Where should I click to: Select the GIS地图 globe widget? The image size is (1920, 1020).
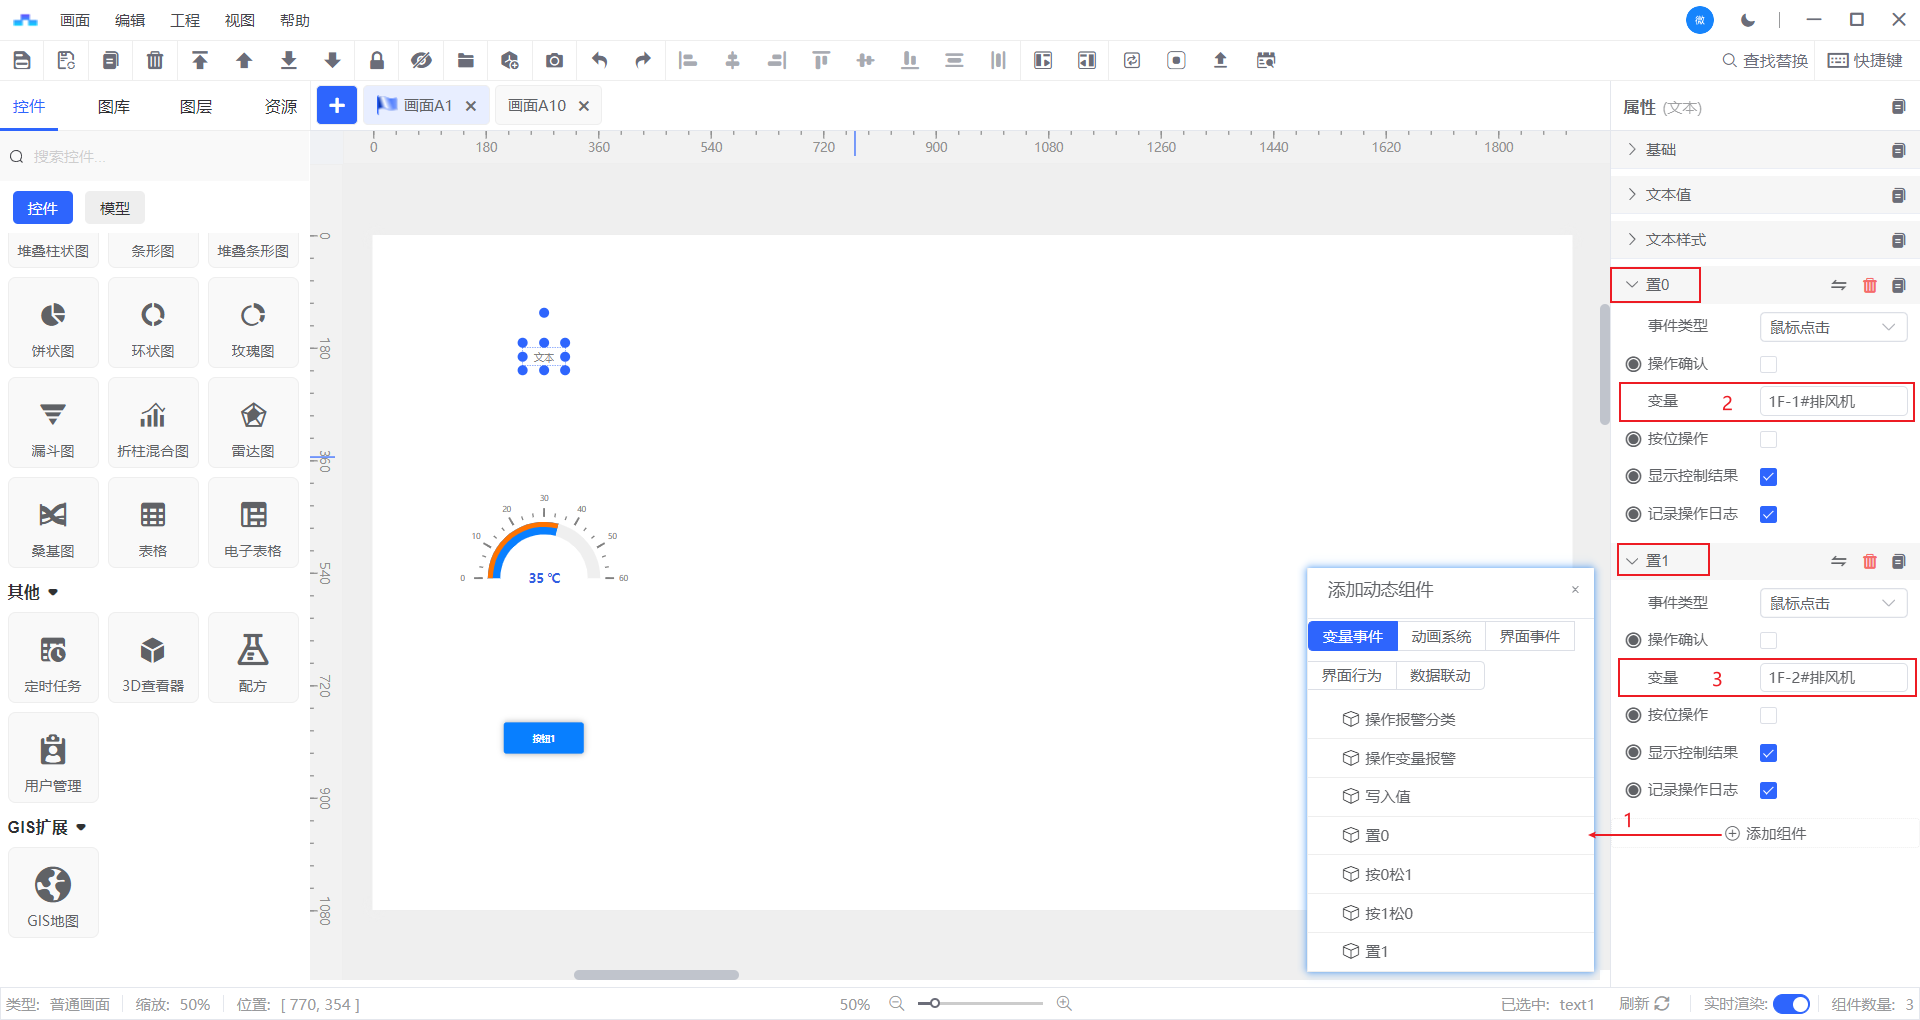pyautogui.click(x=53, y=893)
